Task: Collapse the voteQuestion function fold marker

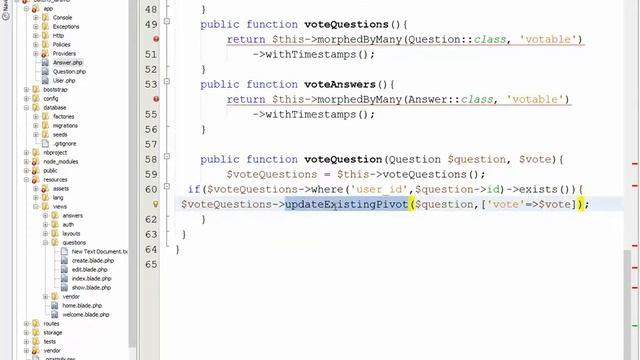Action: coord(167,156)
